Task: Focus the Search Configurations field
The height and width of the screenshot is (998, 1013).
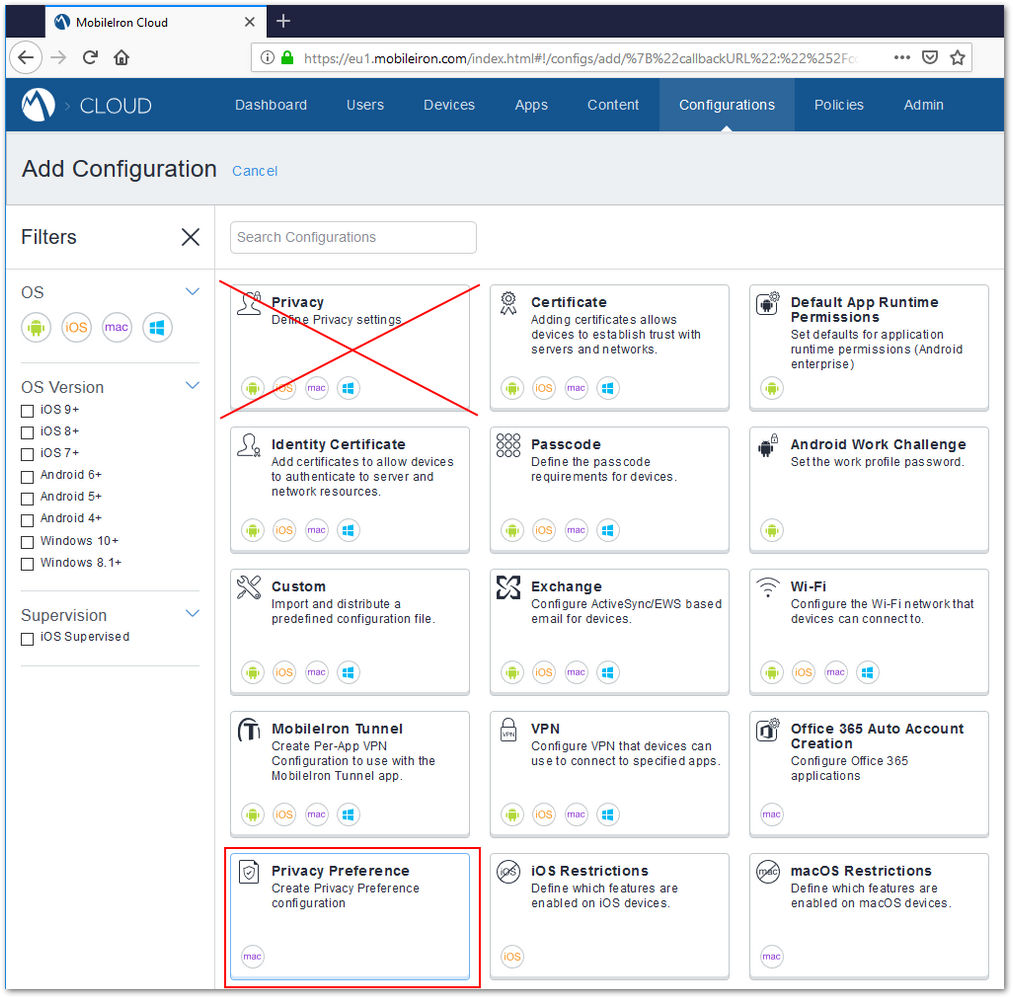Action: click(x=353, y=237)
